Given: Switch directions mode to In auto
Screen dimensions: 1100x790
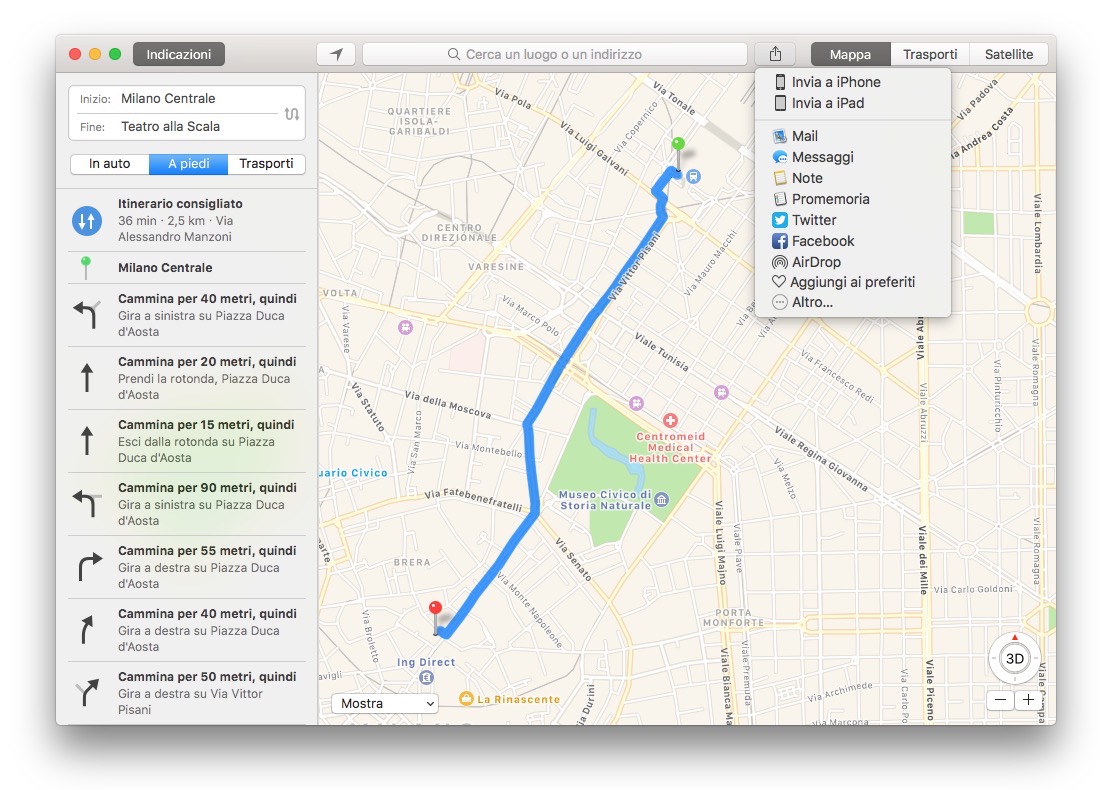Looking at the screenshot, I should coord(109,163).
